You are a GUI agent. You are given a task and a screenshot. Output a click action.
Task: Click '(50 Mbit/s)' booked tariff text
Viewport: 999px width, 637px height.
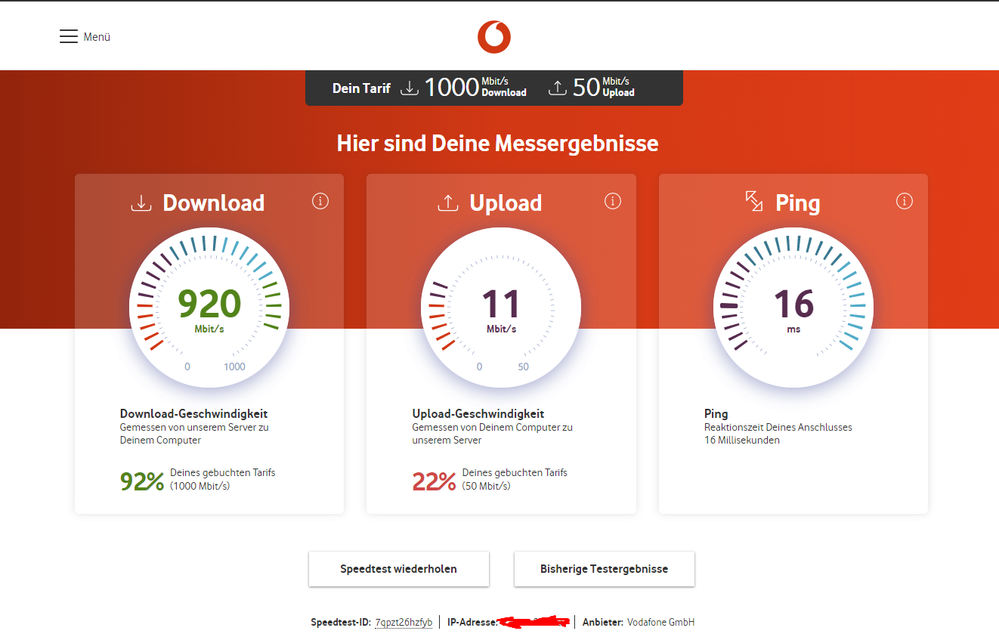486,486
